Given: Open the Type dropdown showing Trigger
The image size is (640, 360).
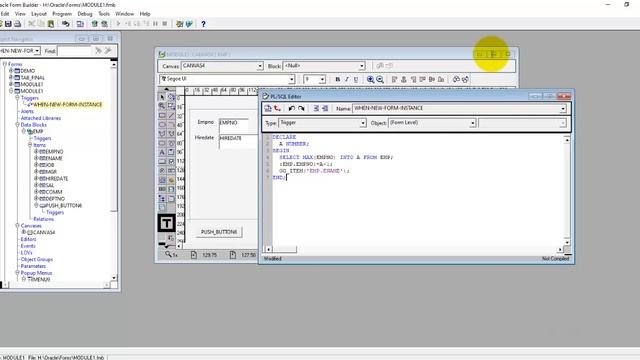Looking at the screenshot, I should [x=362, y=123].
